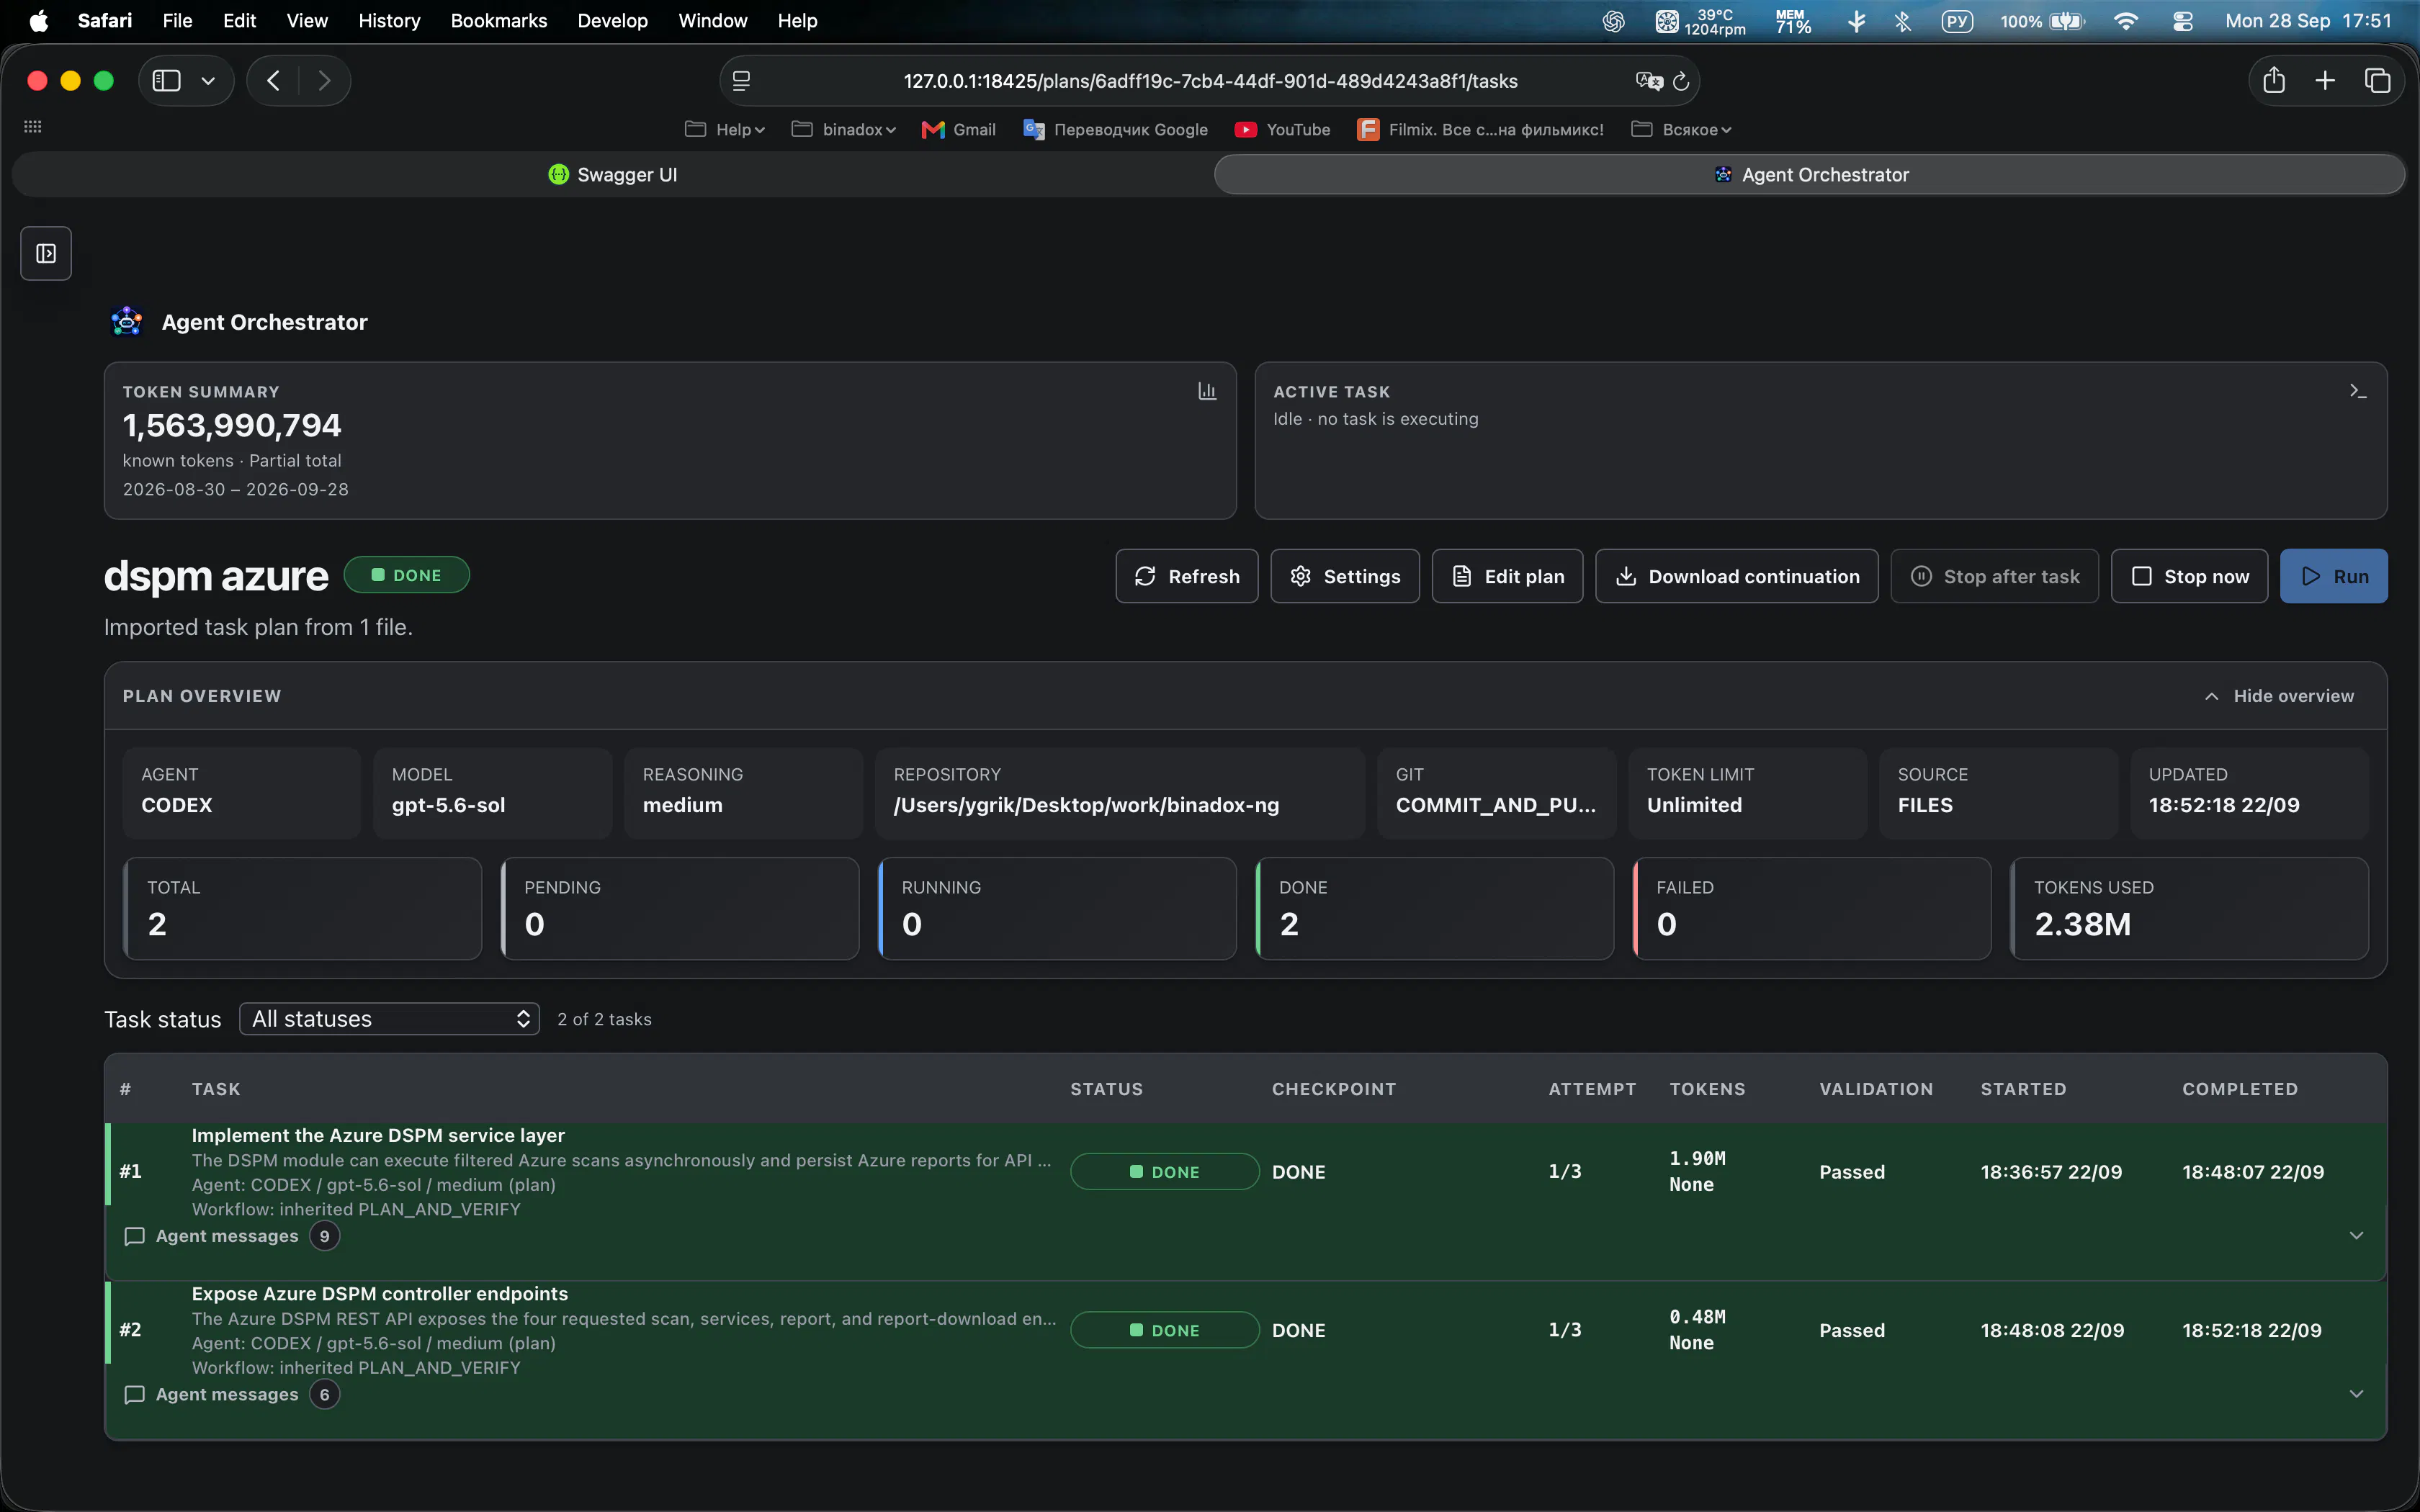This screenshot has width=2420, height=1512.
Task: Toggle Safari sidebar button
Action: pyautogui.click(x=166, y=81)
